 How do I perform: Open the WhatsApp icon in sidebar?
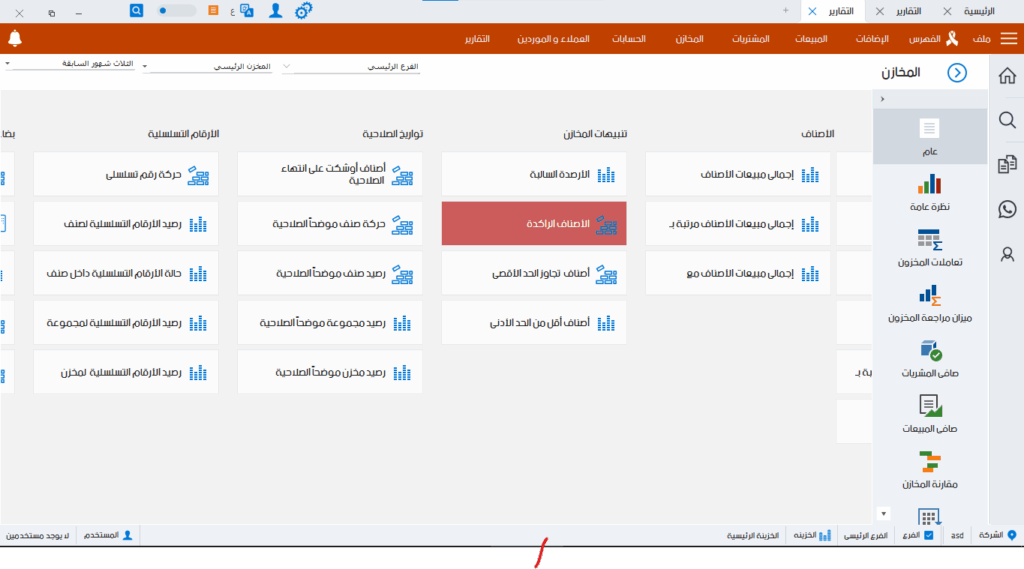[x=1007, y=209]
